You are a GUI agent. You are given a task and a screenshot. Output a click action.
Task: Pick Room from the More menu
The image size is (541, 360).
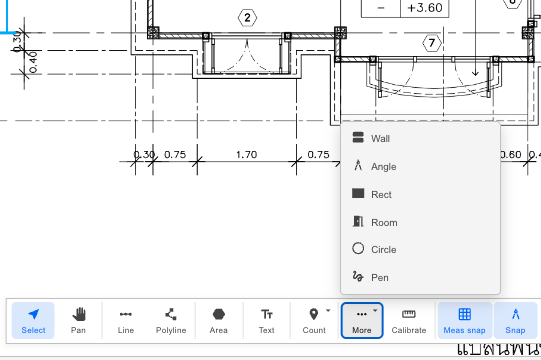pos(420,222)
